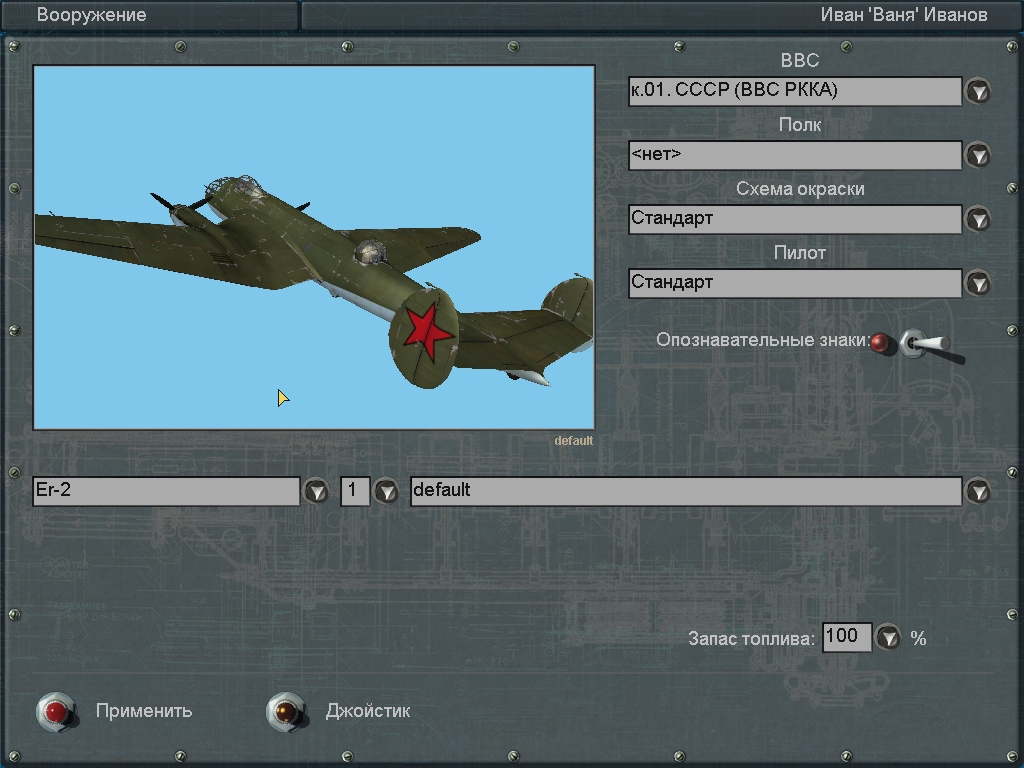The image size is (1024, 768).
Task: Click the Применить text label
Action: [x=144, y=711]
